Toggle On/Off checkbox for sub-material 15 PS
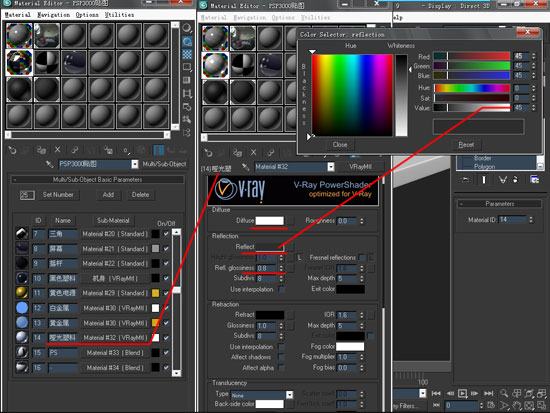Screen dimensions: 550x413 coord(166,352)
